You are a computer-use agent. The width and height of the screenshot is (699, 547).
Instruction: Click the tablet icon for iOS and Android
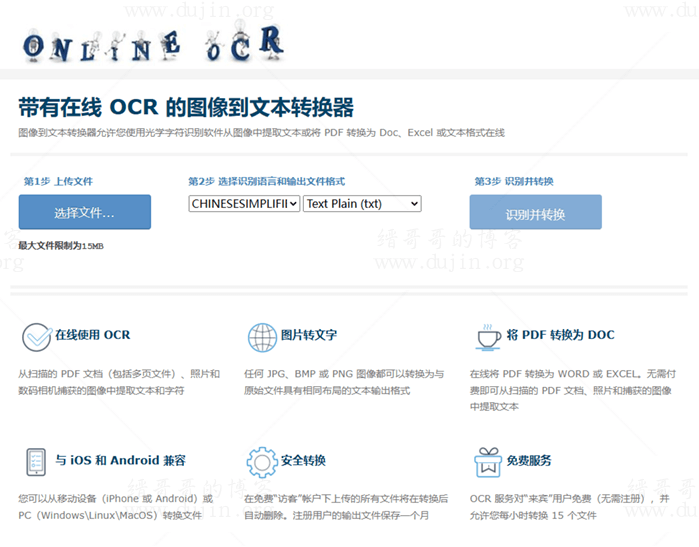pos(36,462)
